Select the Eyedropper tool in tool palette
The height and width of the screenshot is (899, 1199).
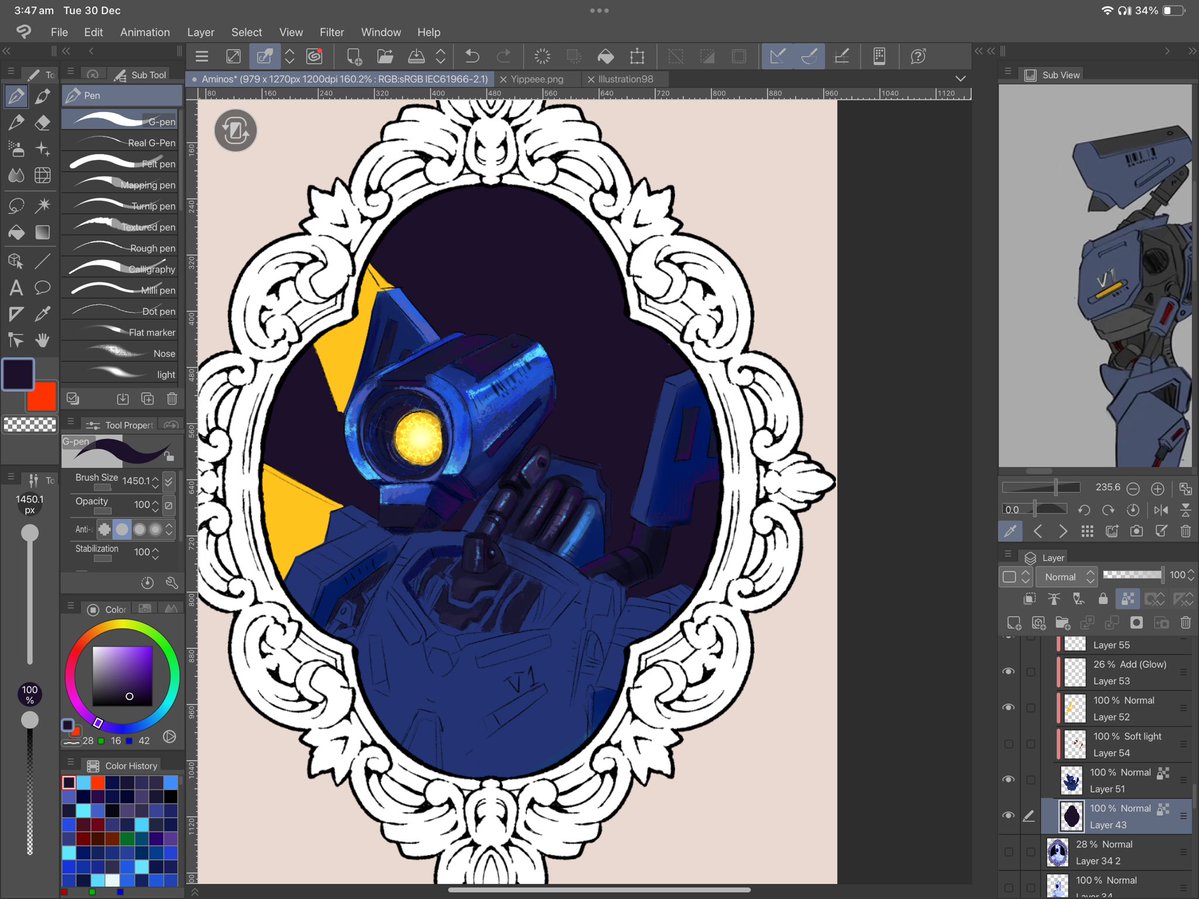[43, 314]
